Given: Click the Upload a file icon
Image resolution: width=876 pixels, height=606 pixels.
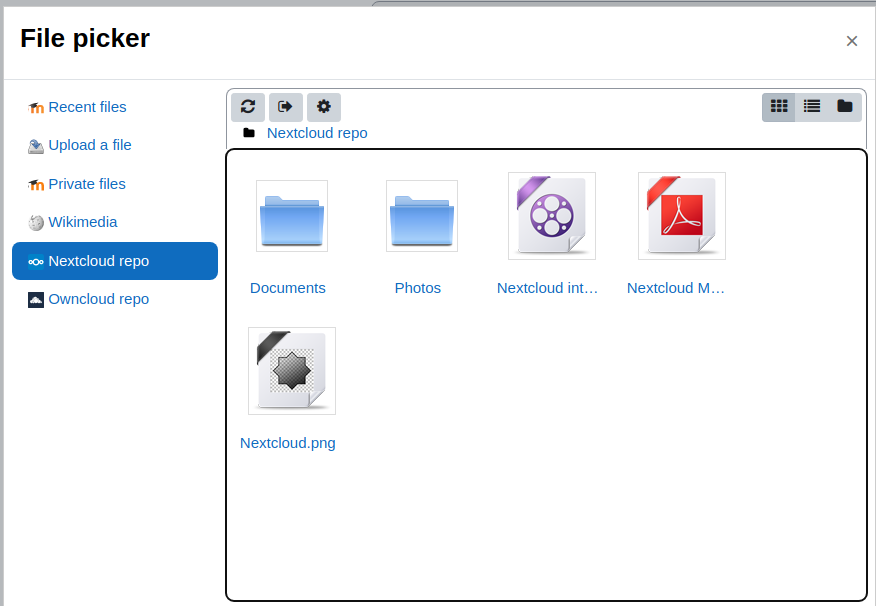Looking at the screenshot, I should click(36, 146).
